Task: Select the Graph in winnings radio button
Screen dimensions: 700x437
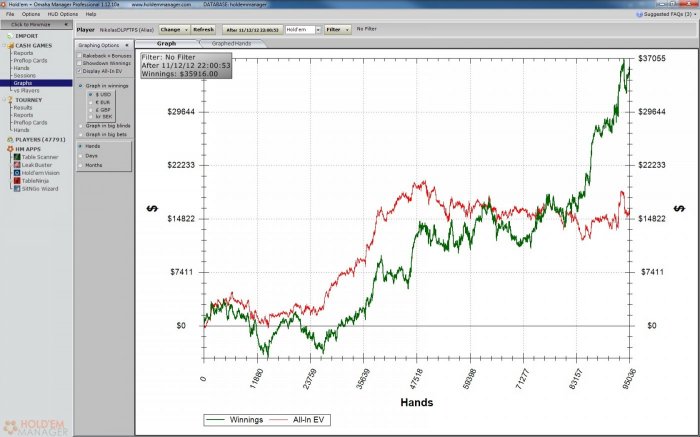Action: [x=81, y=86]
